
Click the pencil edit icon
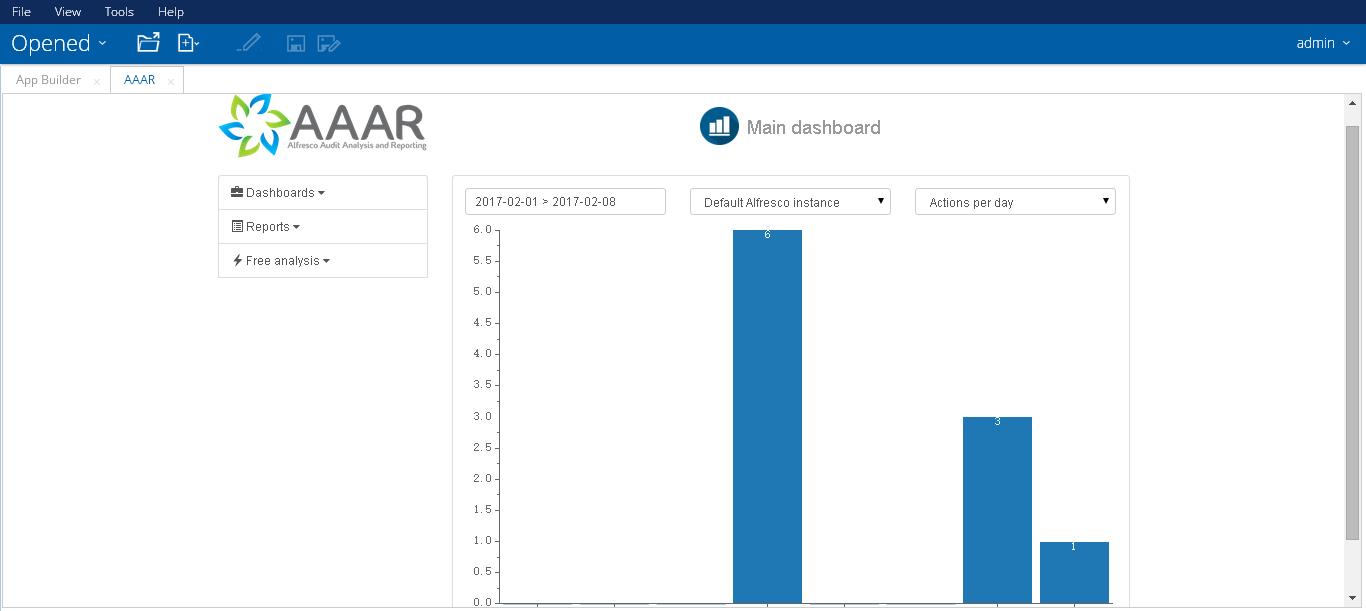coord(249,43)
